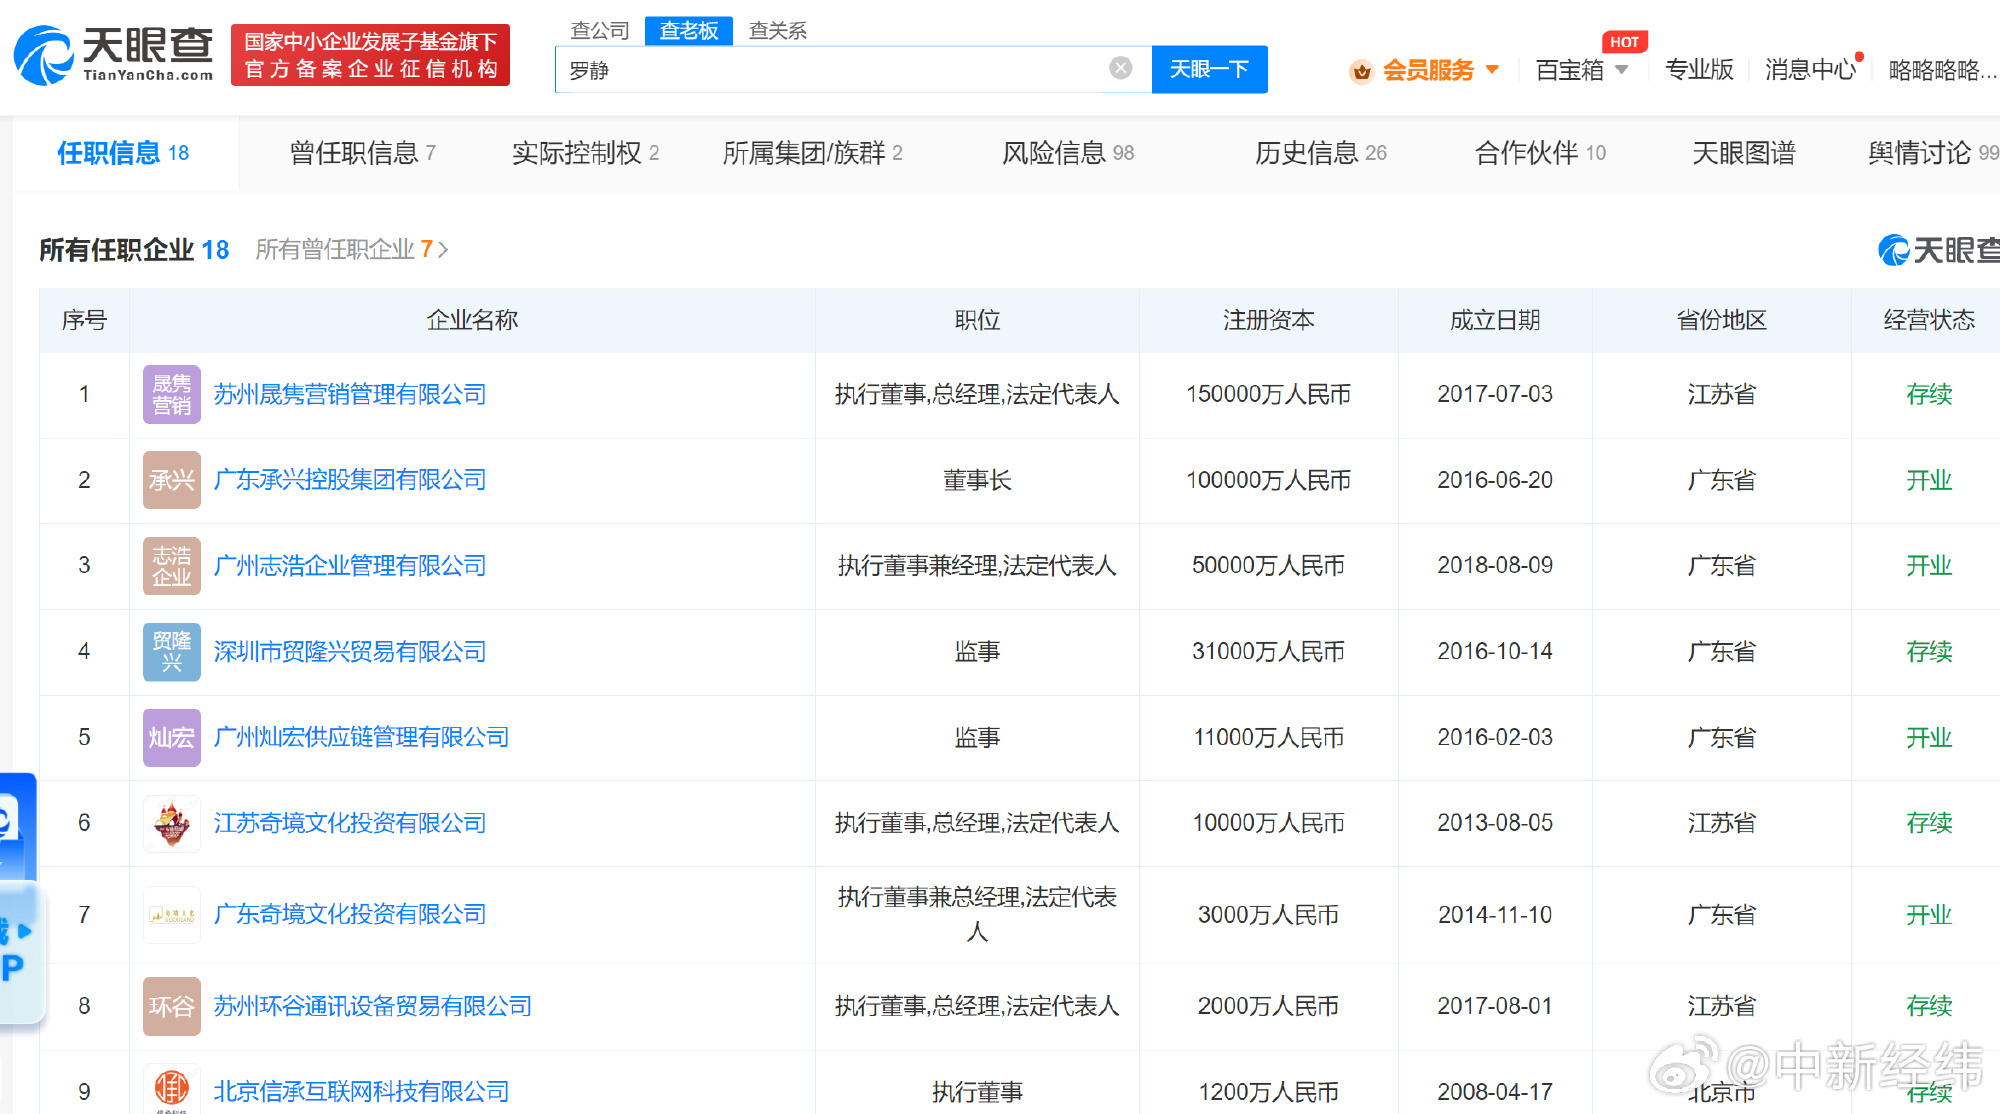The image size is (2000, 1114).
Task: Open the 合作伙伴 10 tab
Action: pyautogui.click(x=1541, y=153)
